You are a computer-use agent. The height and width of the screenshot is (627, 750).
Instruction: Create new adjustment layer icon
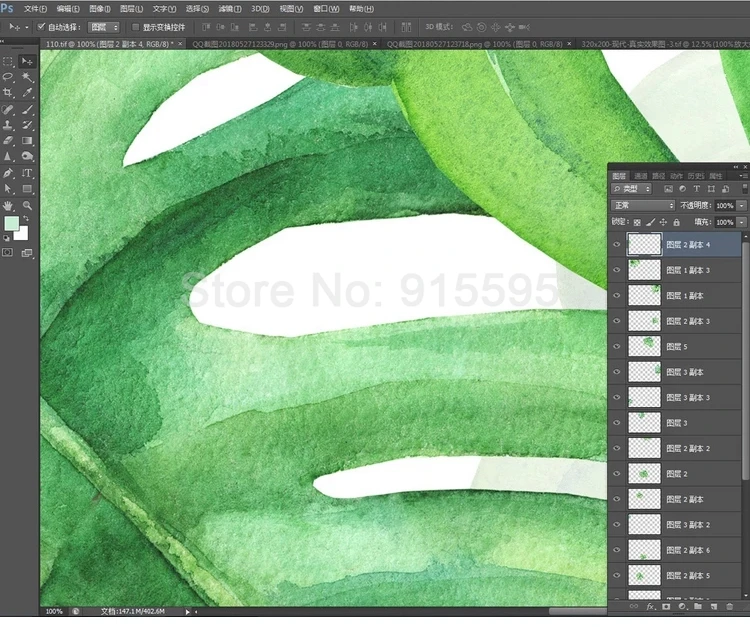pyautogui.click(x=682, y=606)
